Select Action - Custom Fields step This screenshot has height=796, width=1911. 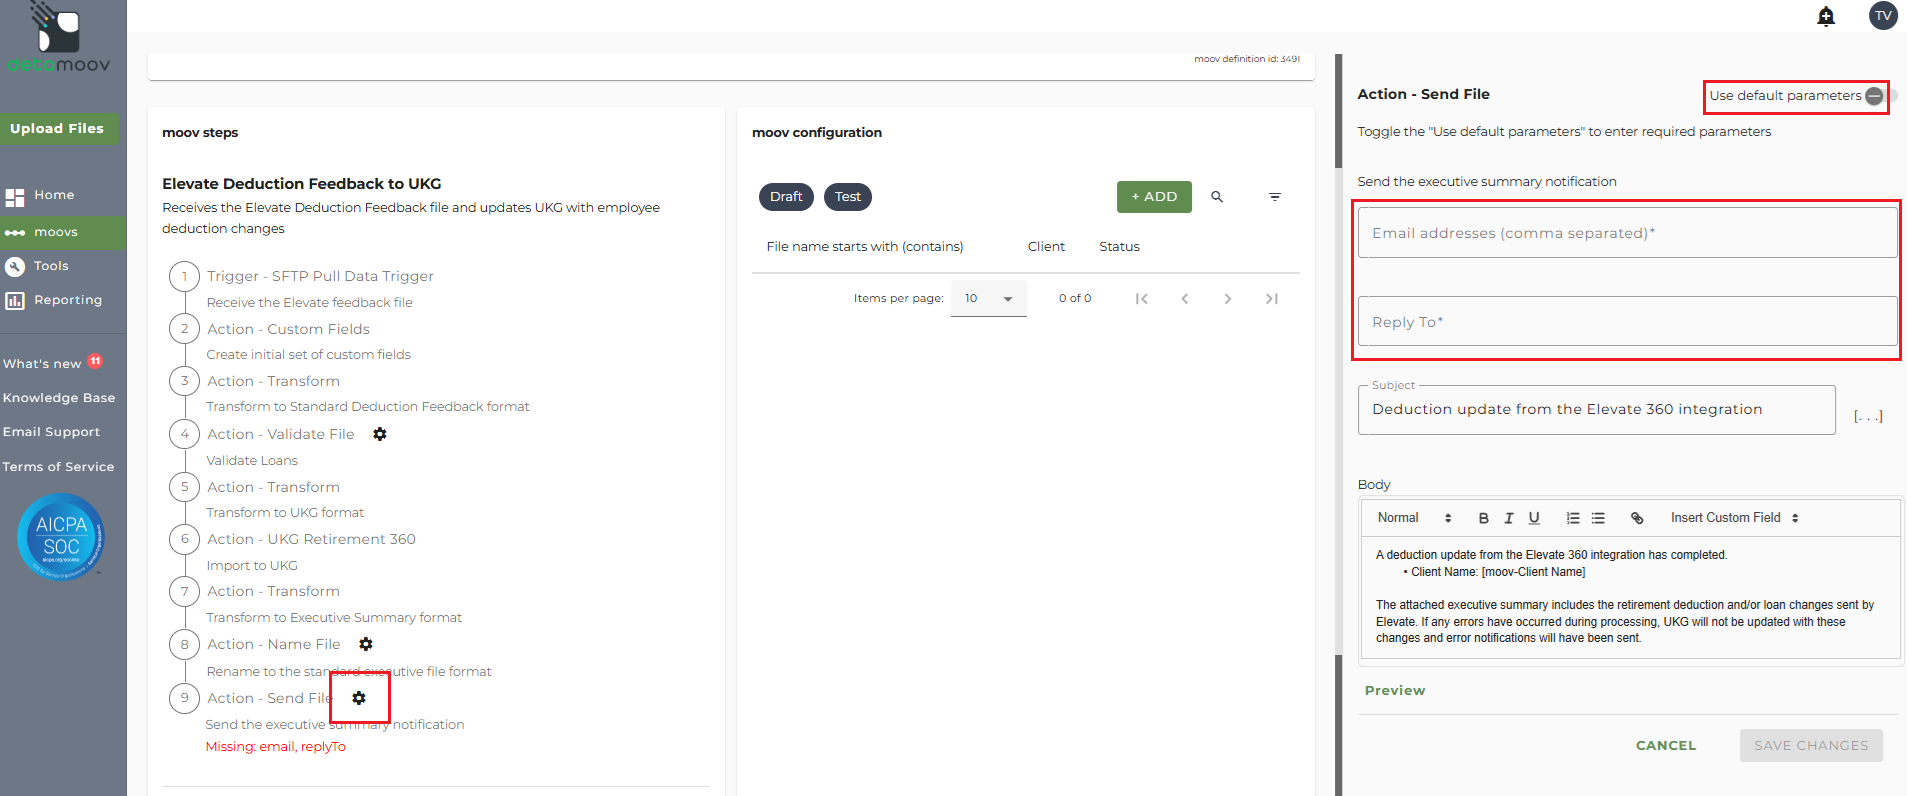pyautogui.click(x=288, y=329)
